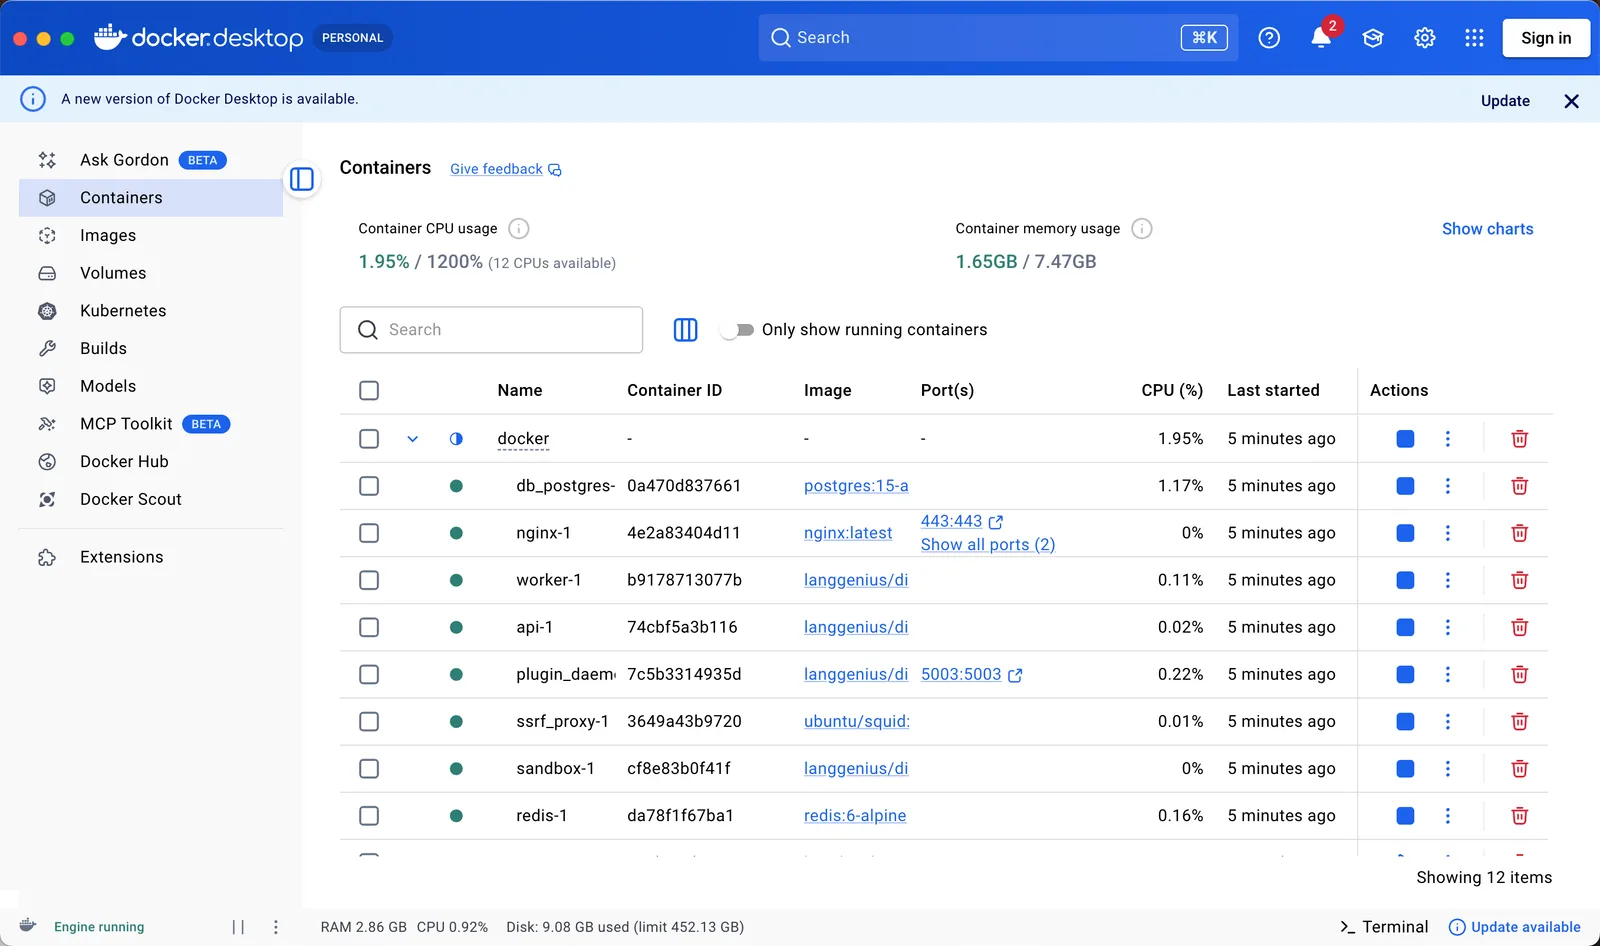The image size is (1600, 946).
Task: Open column manager icon next to search
Action: (x=685, y=330)
